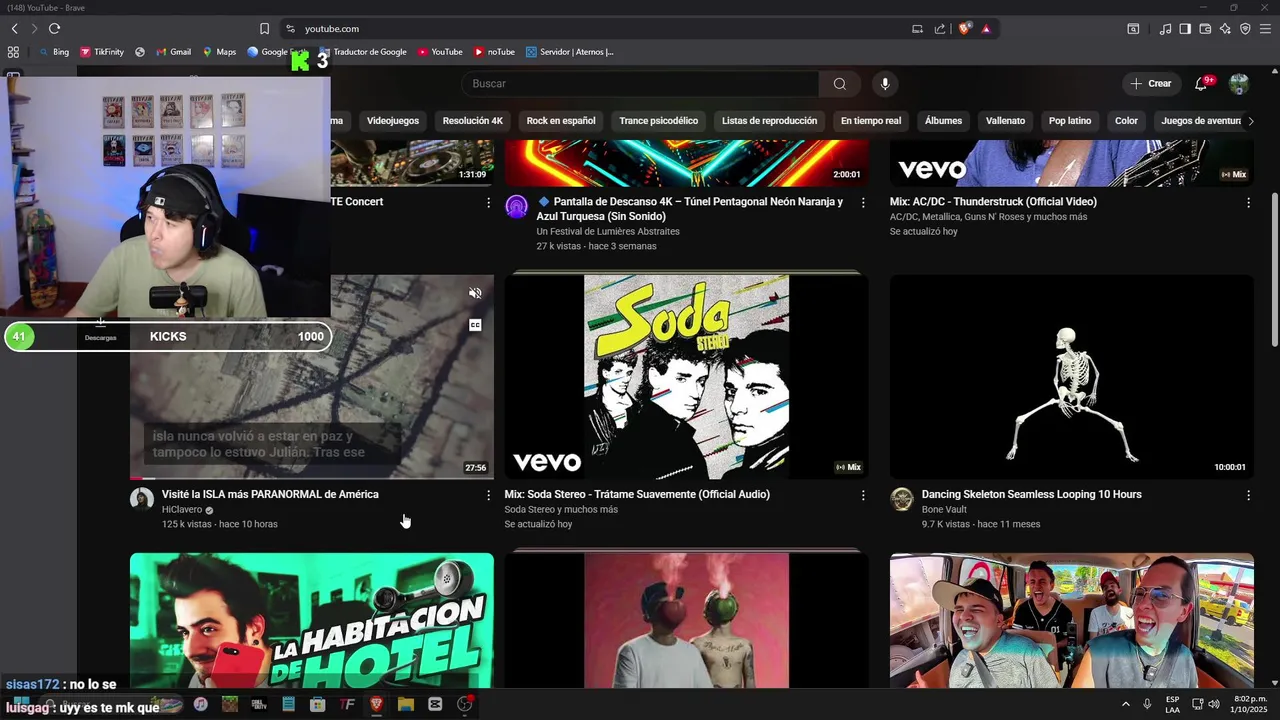Open Brave browser in the taskbar

376,704
